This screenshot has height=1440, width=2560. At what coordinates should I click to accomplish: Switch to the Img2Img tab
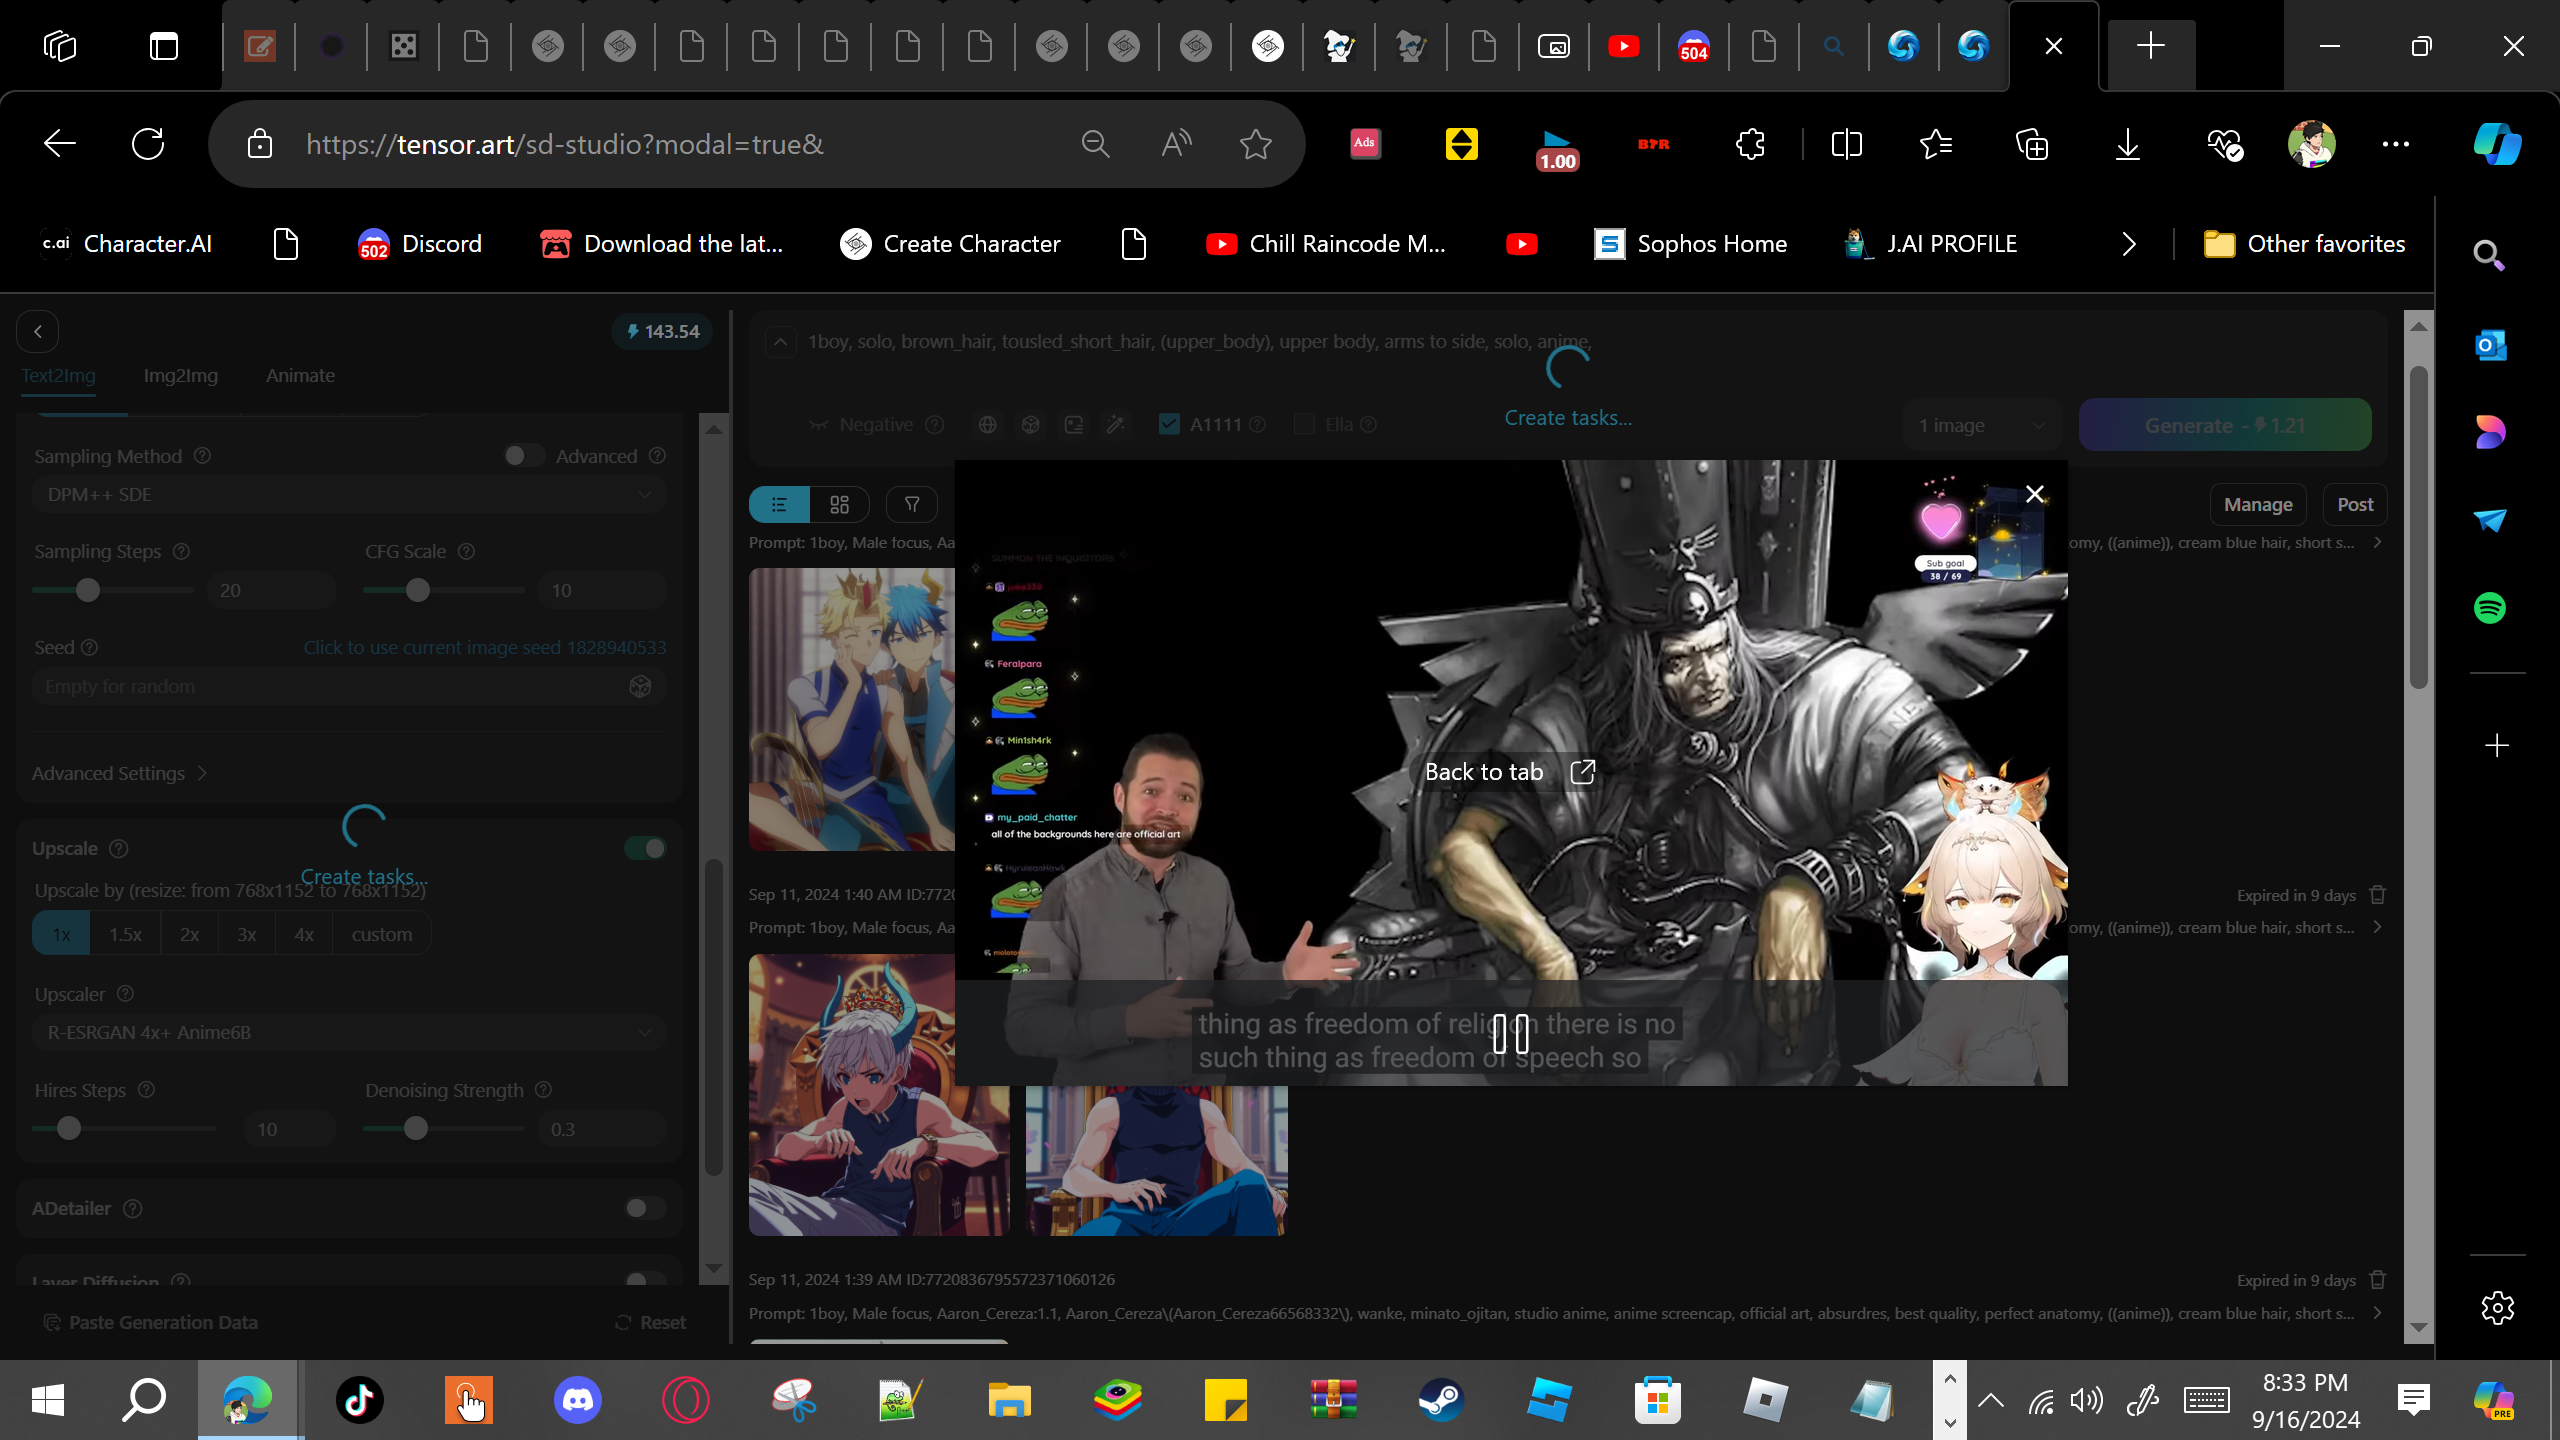click(x=181, y=376)
